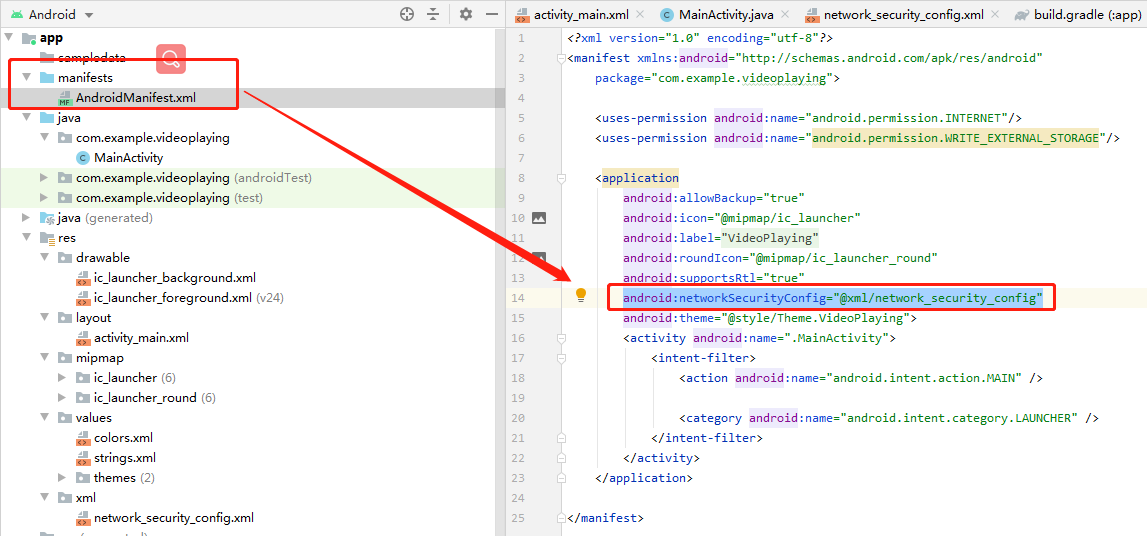Click the com.example.videoplaying package attribute value
The width and height of the screenshot is (1147, 536).
(741, 78)
